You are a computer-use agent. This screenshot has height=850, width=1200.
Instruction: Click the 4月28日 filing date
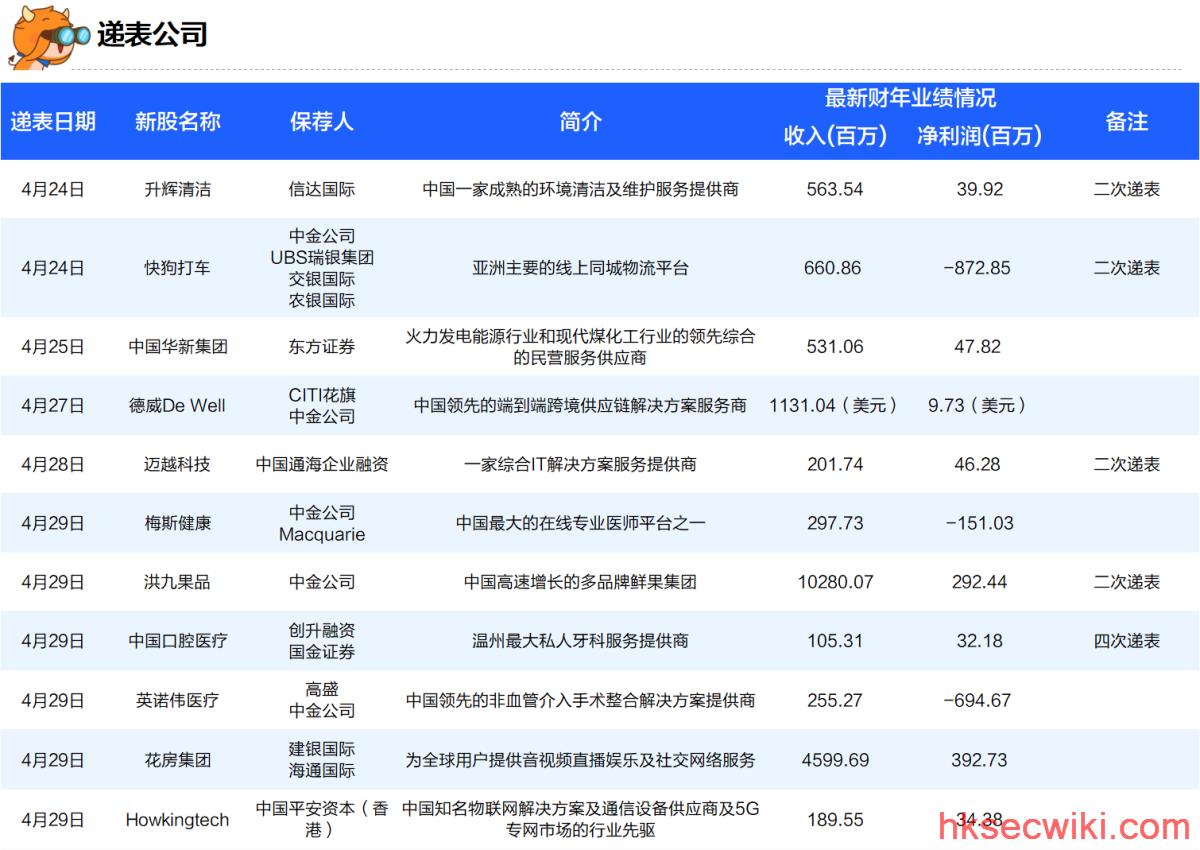53,464
